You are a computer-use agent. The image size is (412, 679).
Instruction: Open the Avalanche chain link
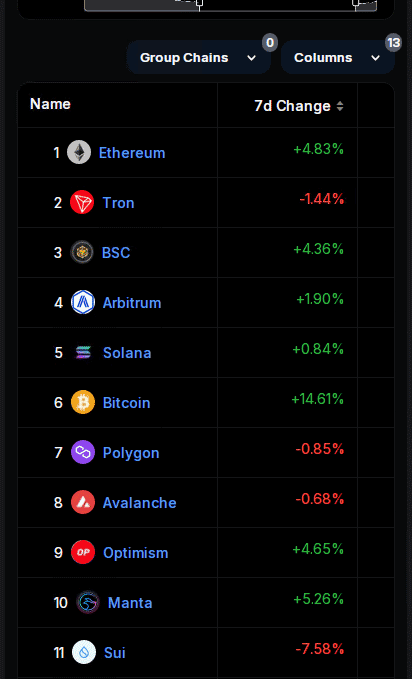(x=139, y=503)
